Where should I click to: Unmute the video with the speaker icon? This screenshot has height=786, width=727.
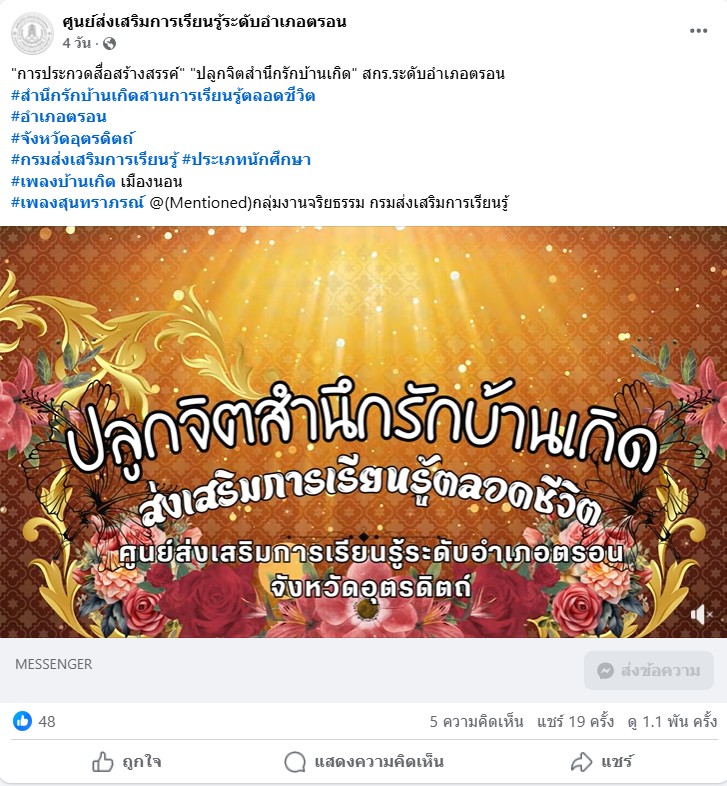coord(700,614)
